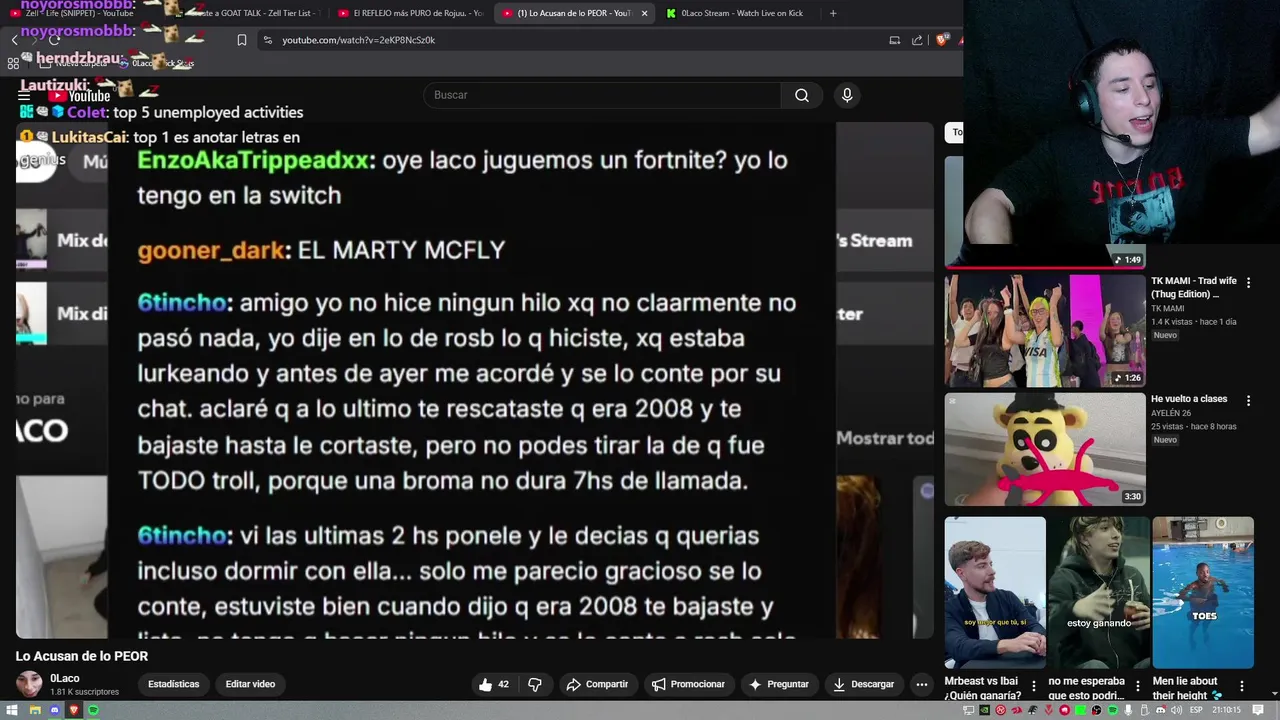Like the video with 42 likes
The image size is (1280, 720).
point(494,684)
